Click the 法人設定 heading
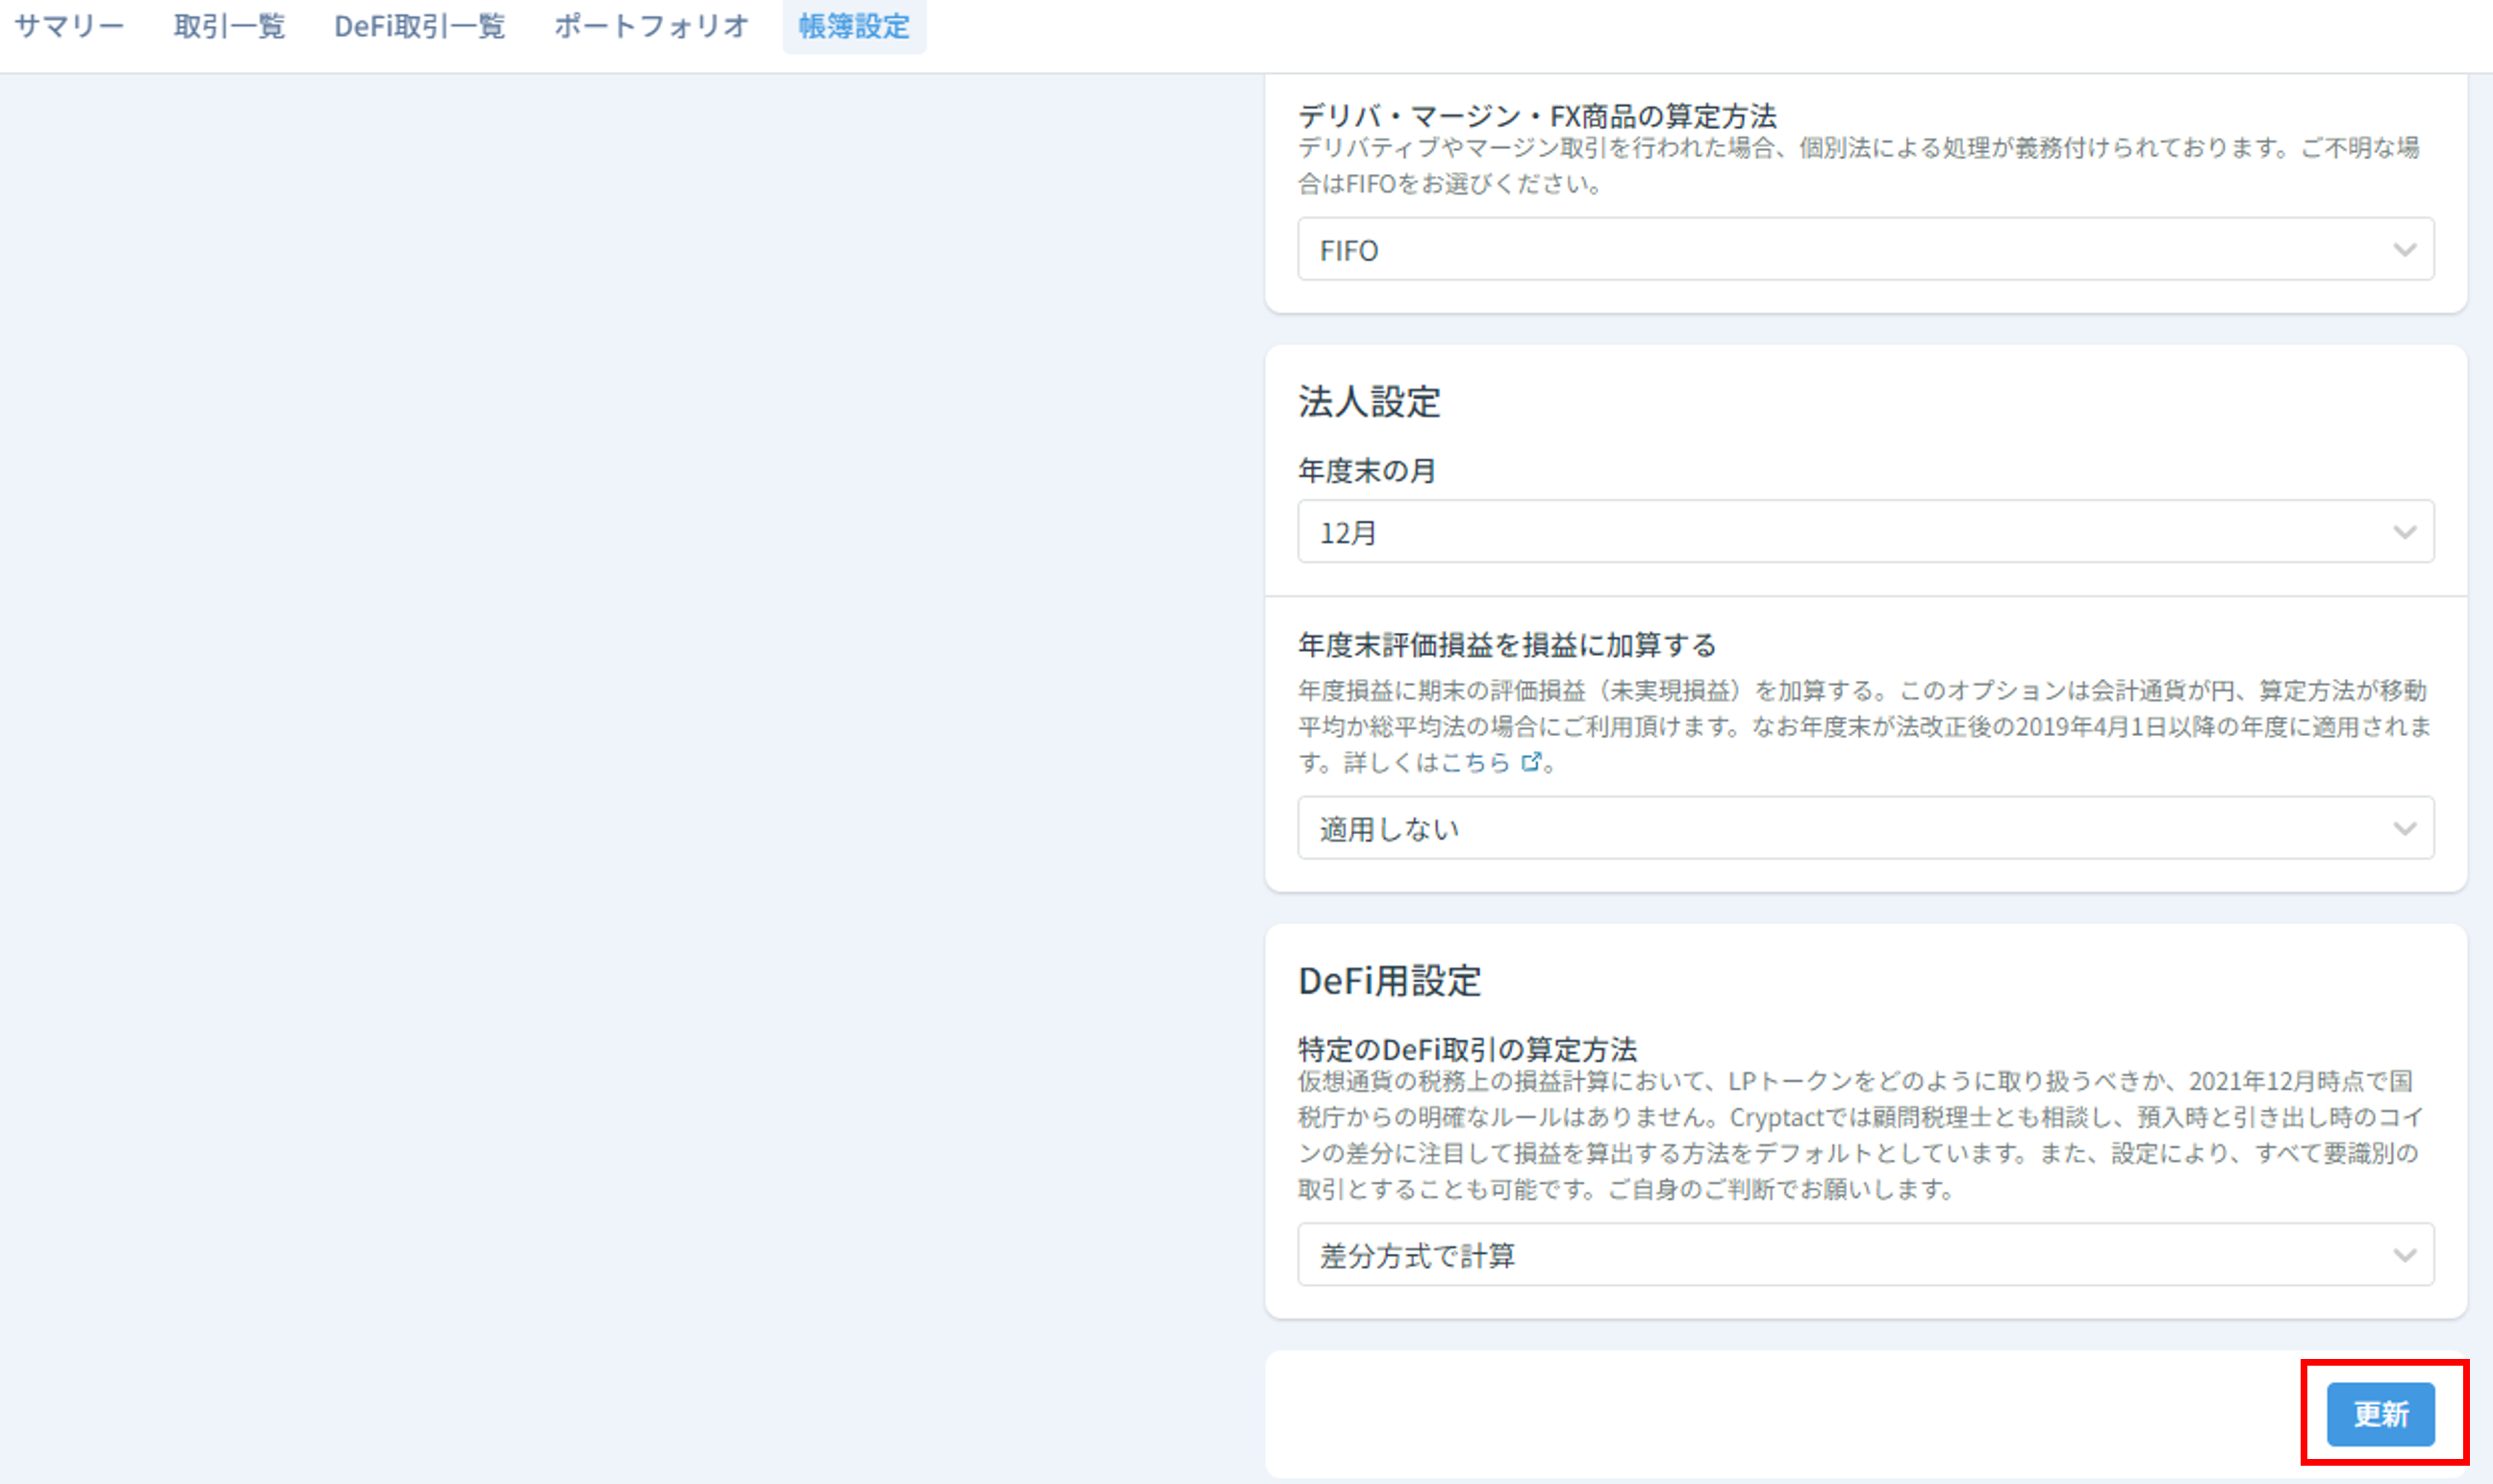 click(1369, 402)
